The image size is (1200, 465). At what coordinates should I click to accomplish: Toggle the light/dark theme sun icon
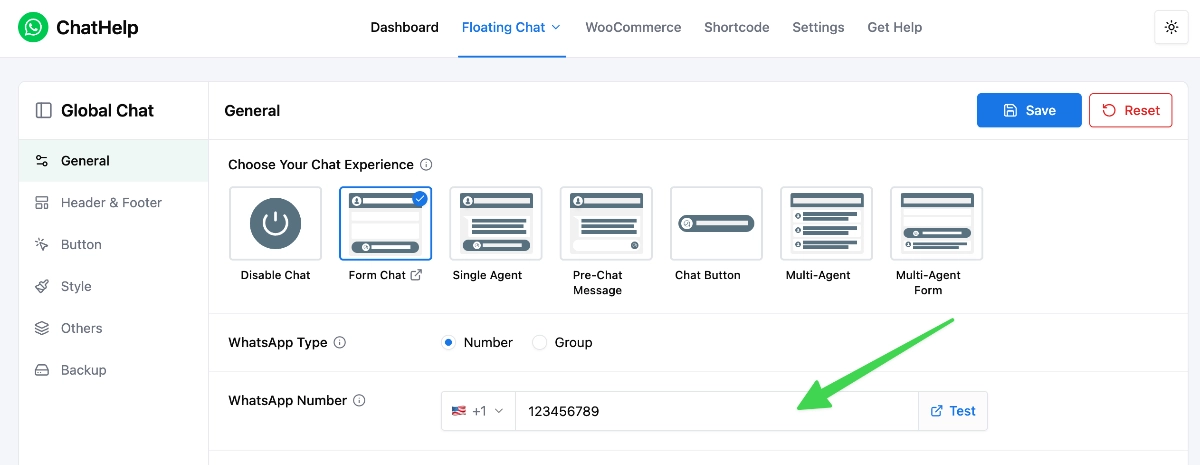(x=1171, y=28)
